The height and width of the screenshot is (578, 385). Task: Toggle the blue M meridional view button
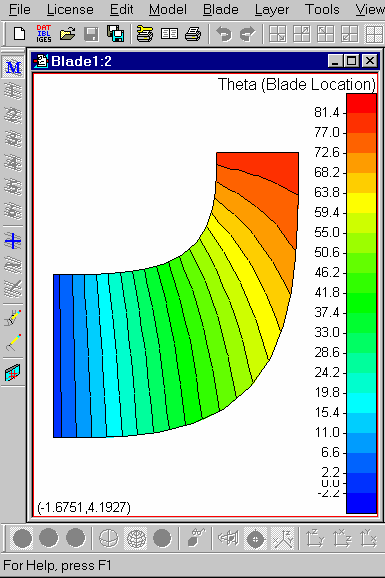[x=13, y=67]
